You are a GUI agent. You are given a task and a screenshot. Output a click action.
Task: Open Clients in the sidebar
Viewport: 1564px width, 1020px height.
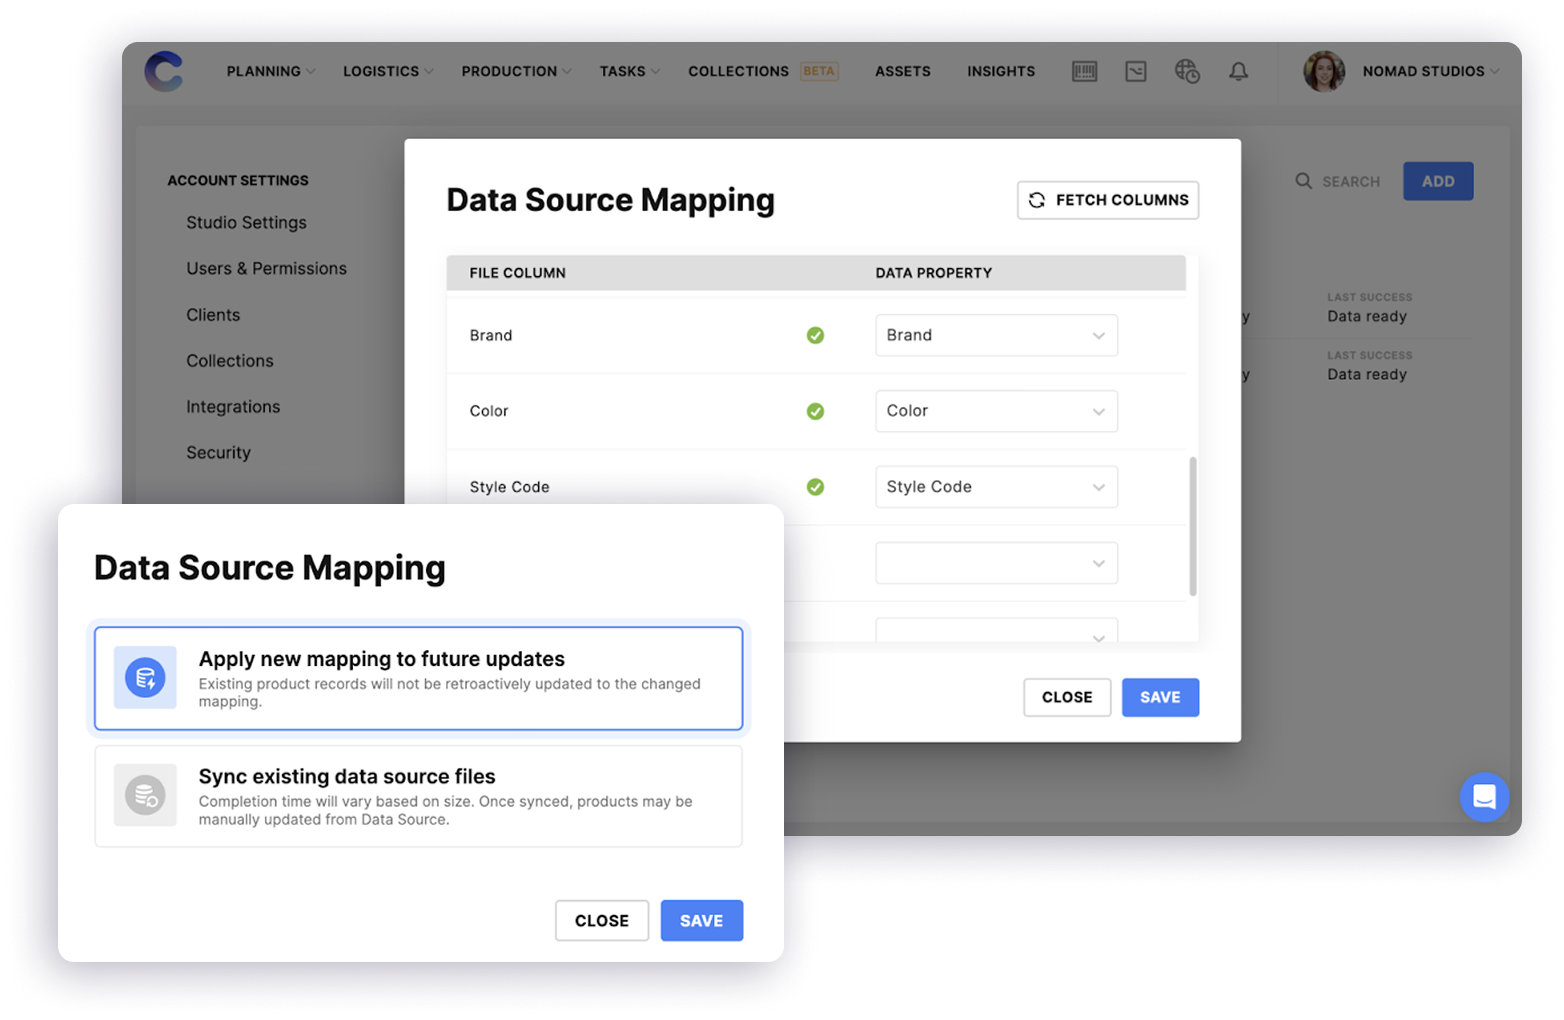tap(213, 314)
